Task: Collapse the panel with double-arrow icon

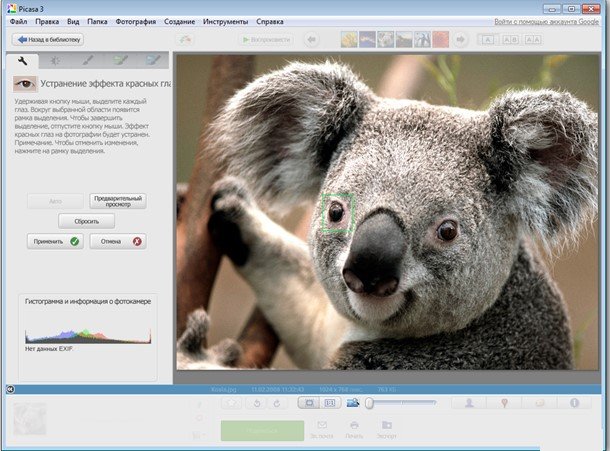Action: [11, 389]
